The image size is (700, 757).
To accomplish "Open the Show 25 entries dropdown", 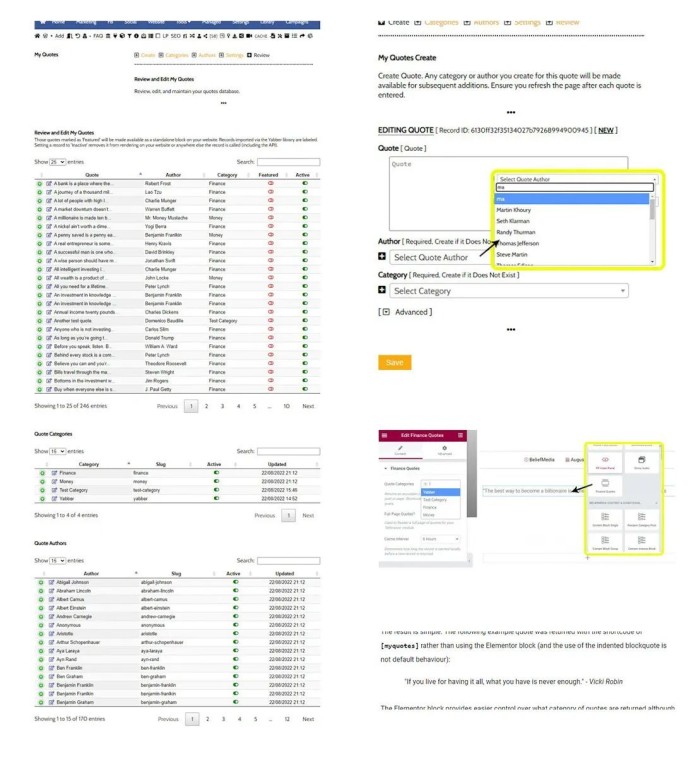I will click(x=57, y=161).
